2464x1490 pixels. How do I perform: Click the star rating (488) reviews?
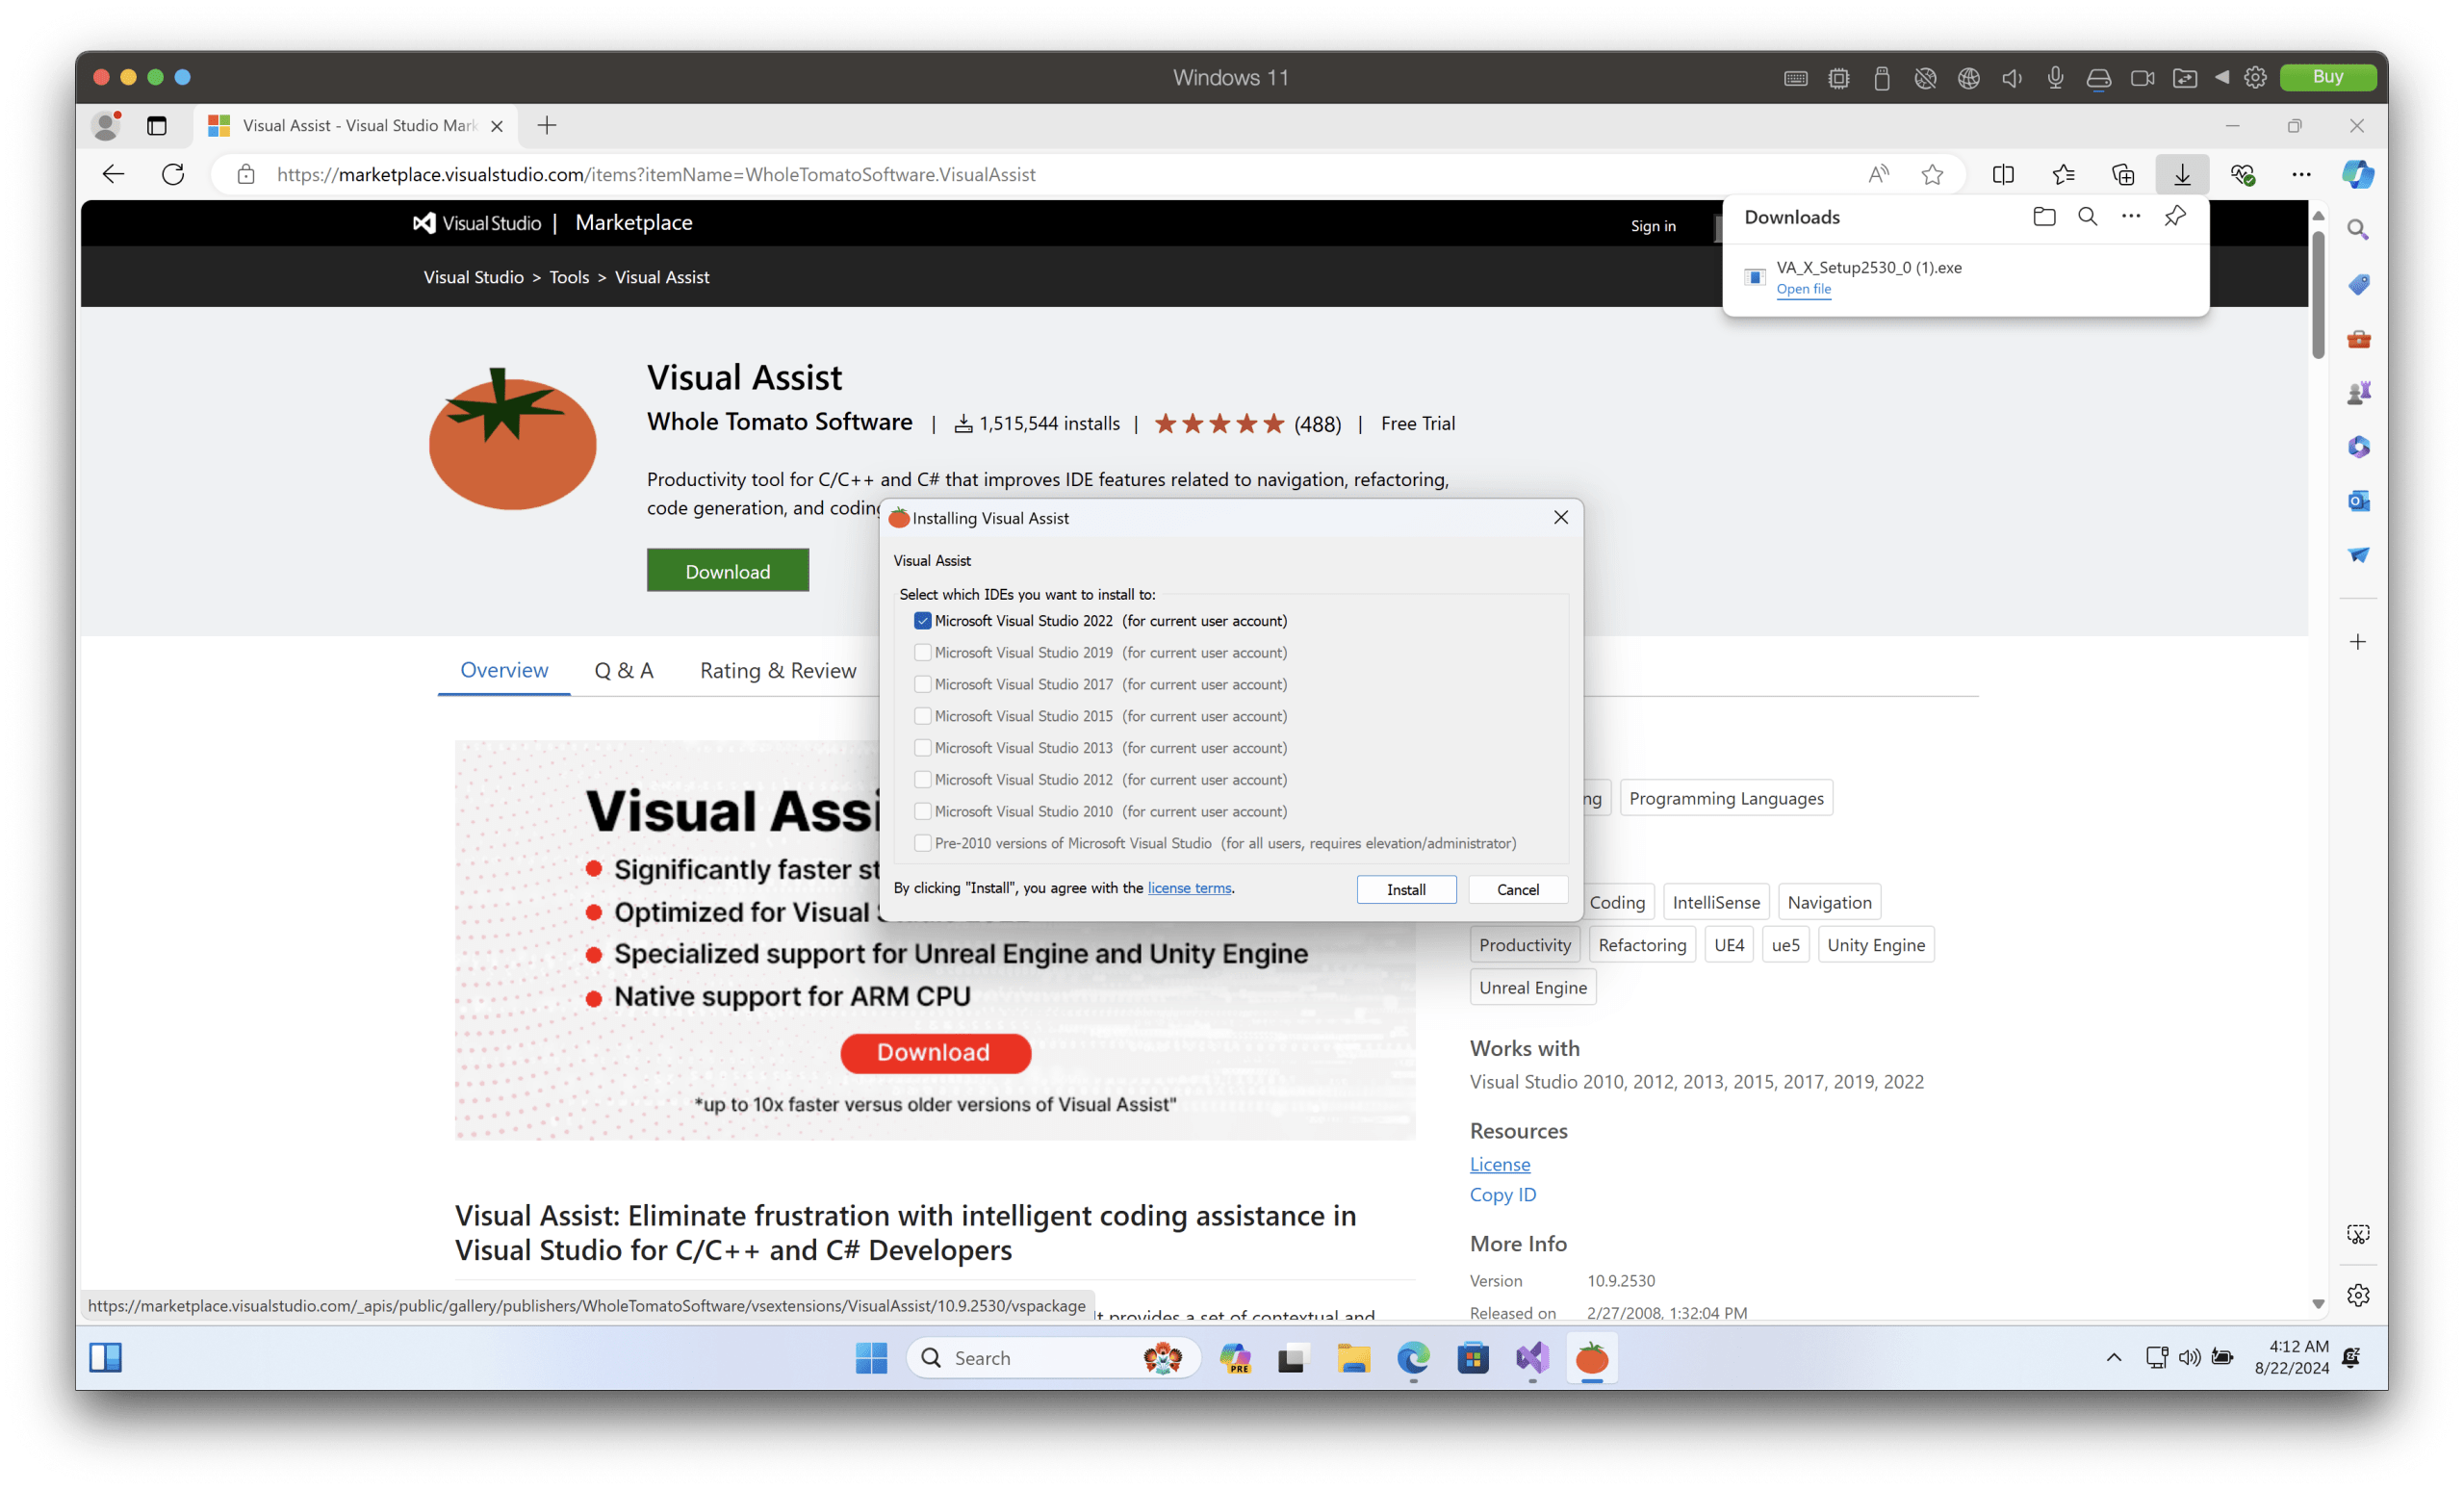1248,423
